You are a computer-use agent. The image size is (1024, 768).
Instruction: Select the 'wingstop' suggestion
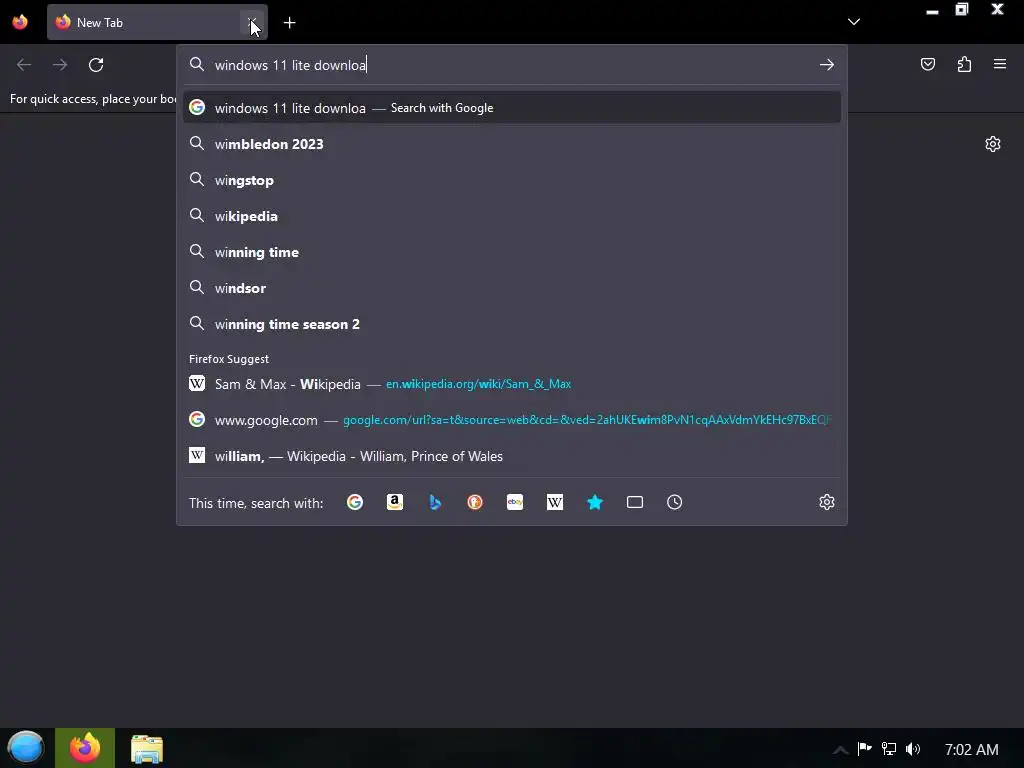point(511,180)
